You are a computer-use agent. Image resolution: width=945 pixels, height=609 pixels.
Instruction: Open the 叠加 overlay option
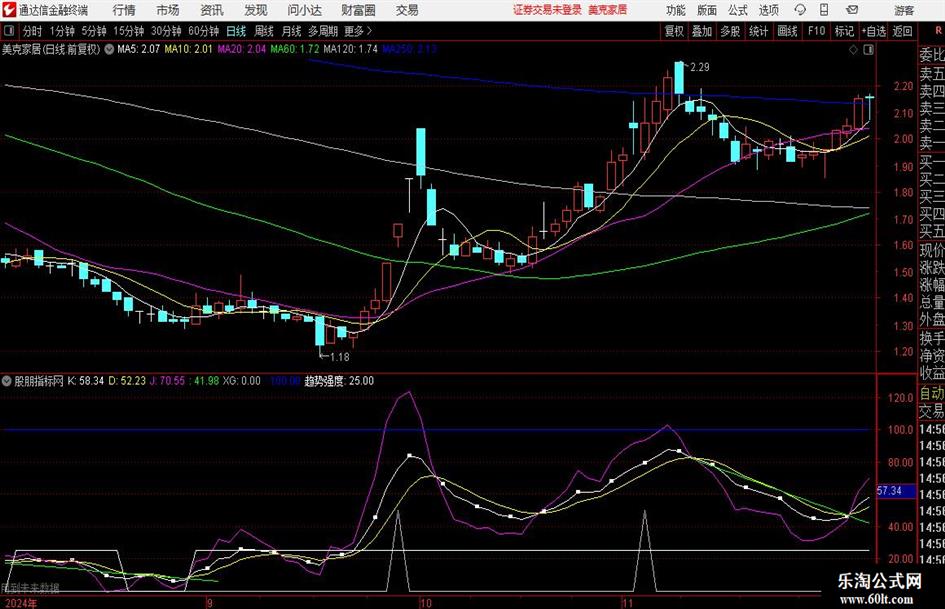click(702, 31)
